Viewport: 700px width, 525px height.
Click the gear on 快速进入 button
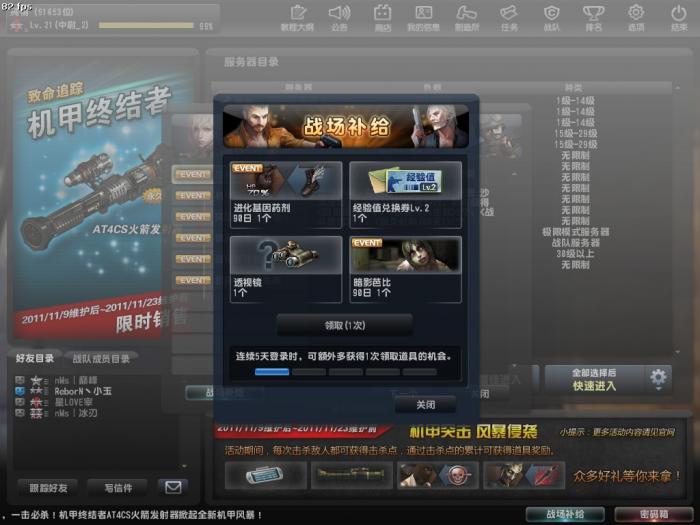(x=658, y=379)
